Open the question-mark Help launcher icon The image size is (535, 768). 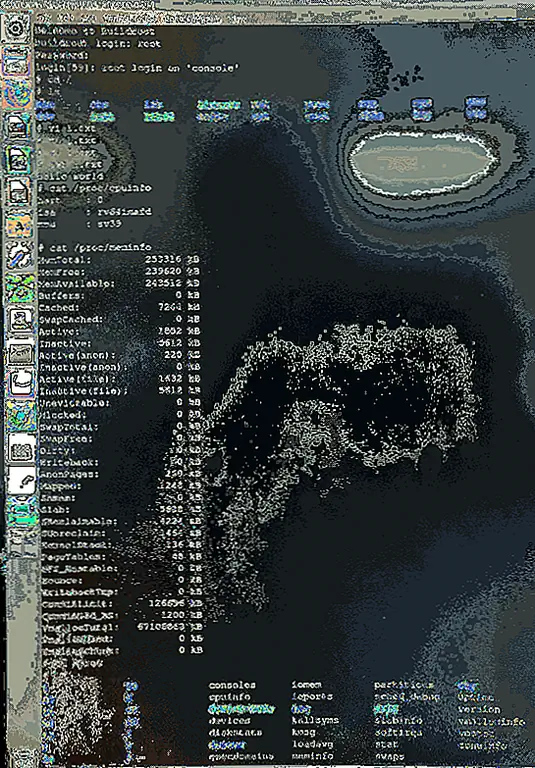click(22, 480)
